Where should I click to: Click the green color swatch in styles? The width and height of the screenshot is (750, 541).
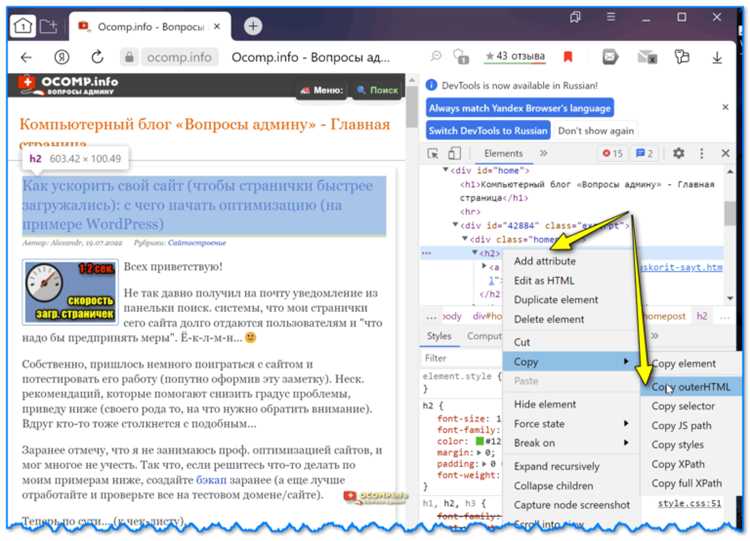480,441
